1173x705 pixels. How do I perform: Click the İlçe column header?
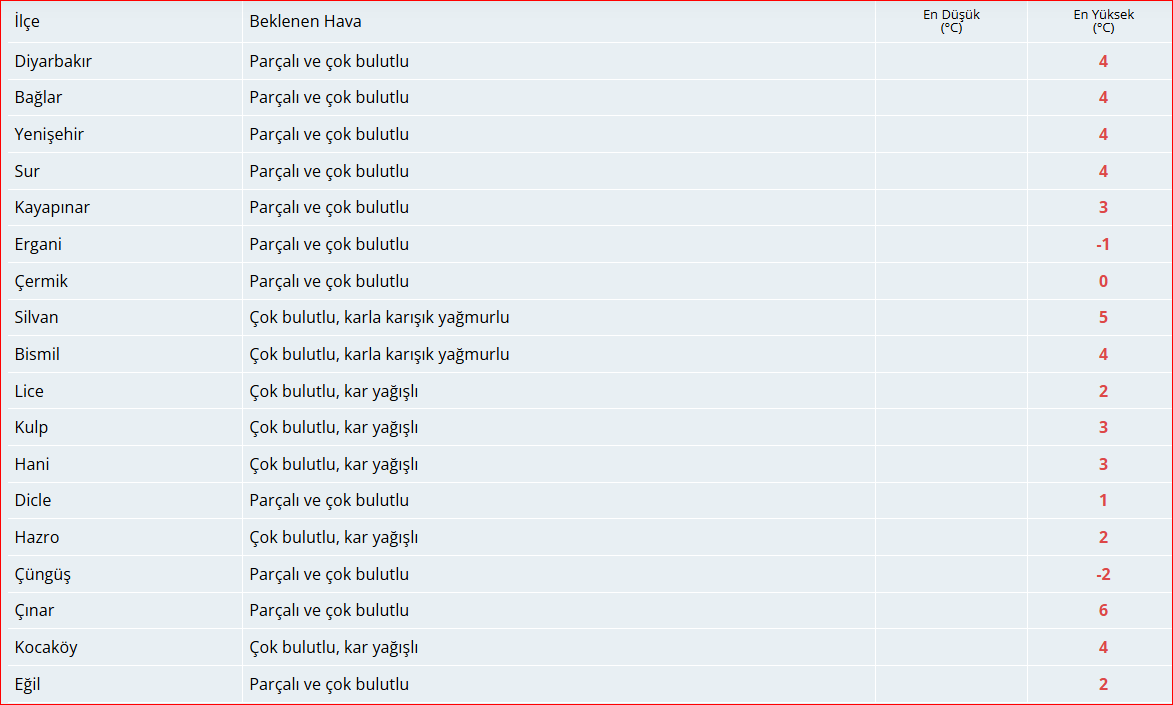28,21
